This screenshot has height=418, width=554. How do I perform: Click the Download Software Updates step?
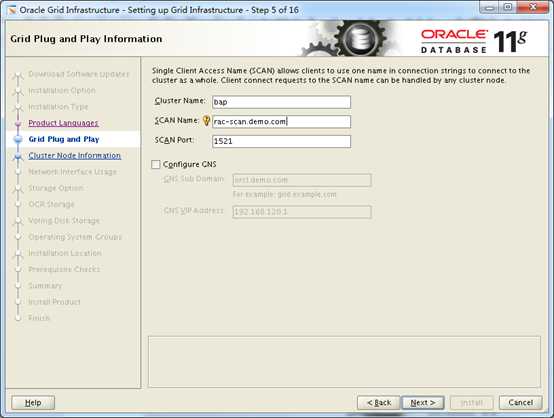tap(79, 74)
